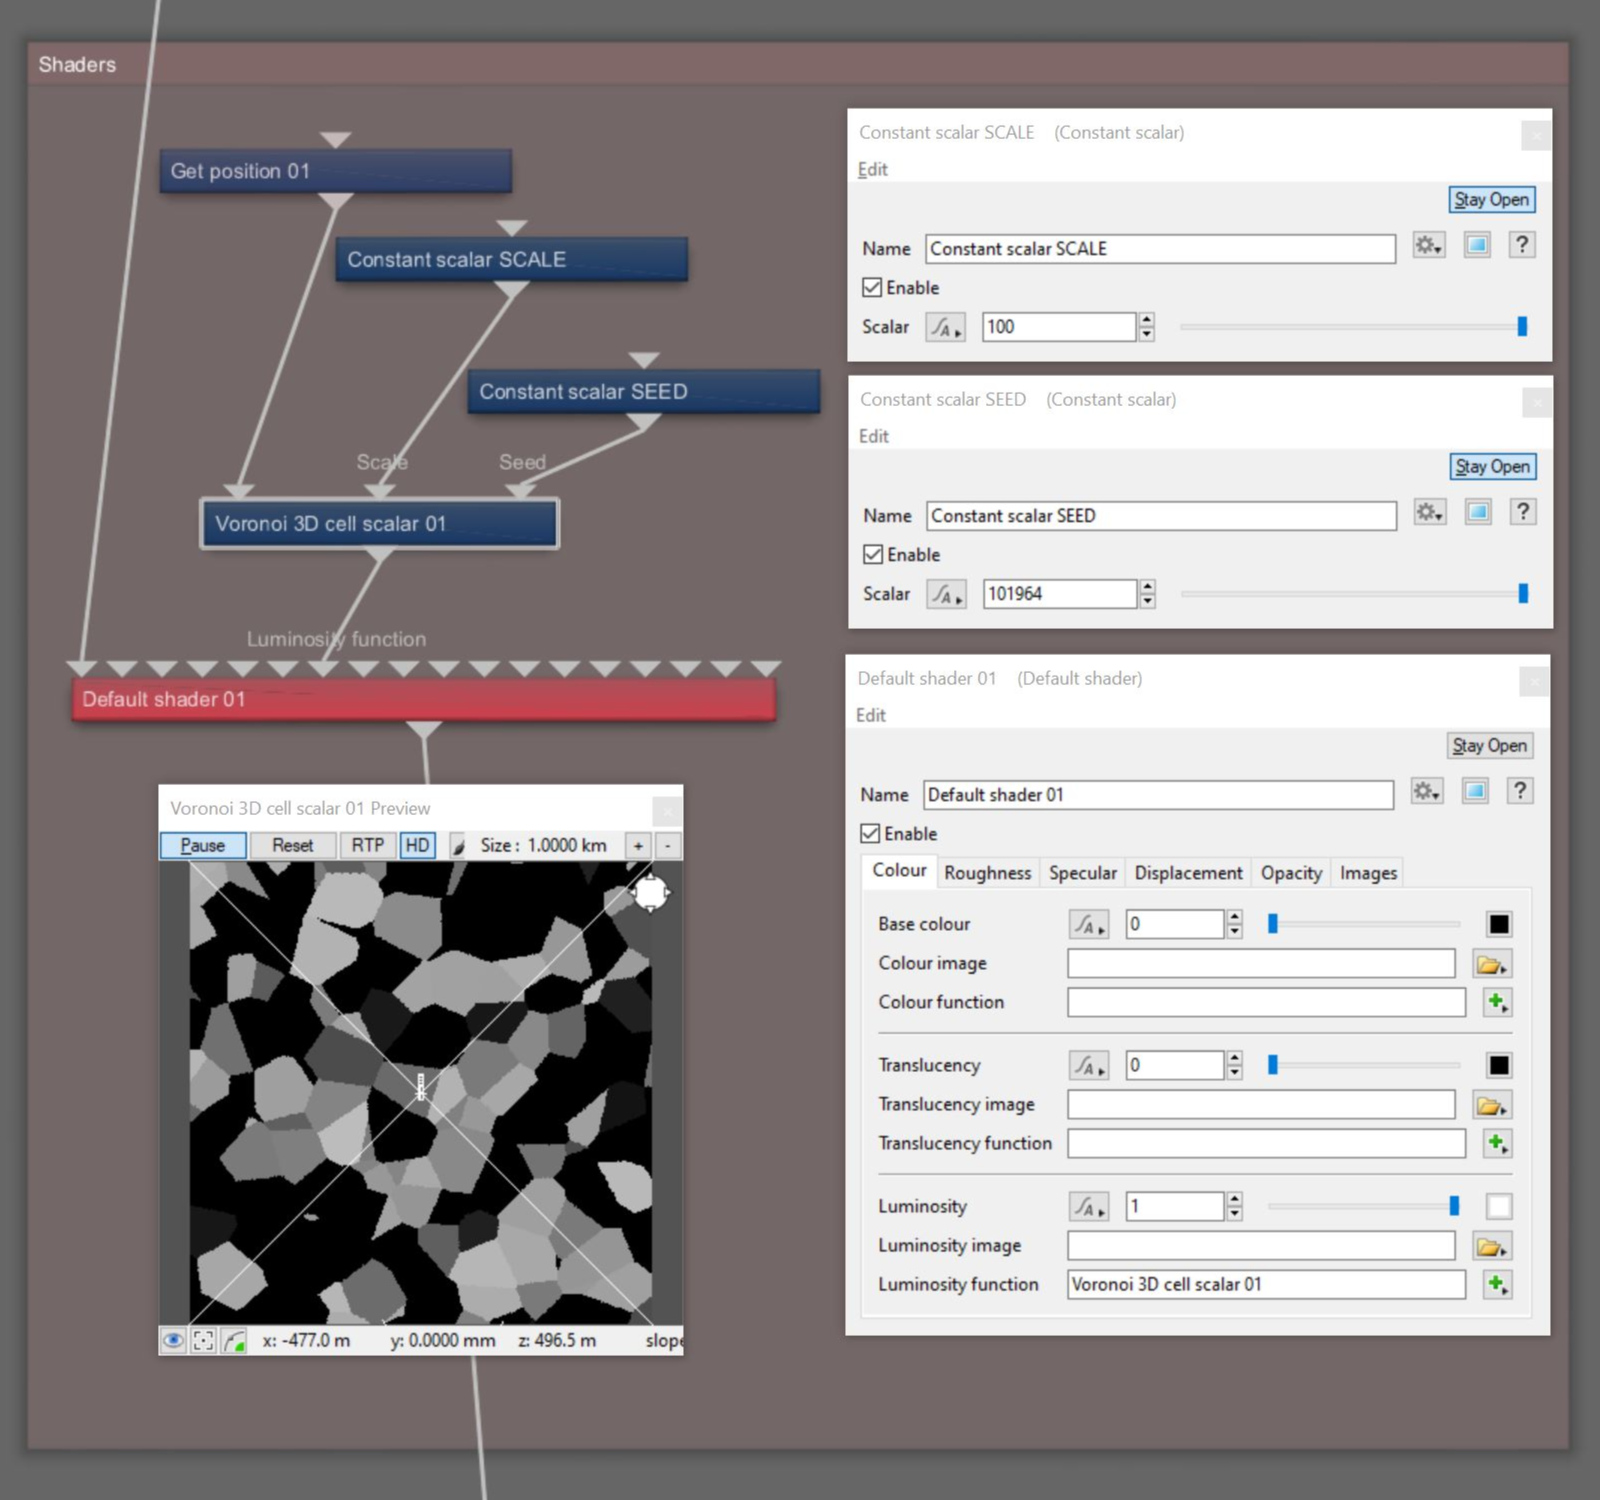Image resolution: width=1600 pixels, height=1500 pixels.
Task: Reset the Voronoi preview
Action: (292, 846)
